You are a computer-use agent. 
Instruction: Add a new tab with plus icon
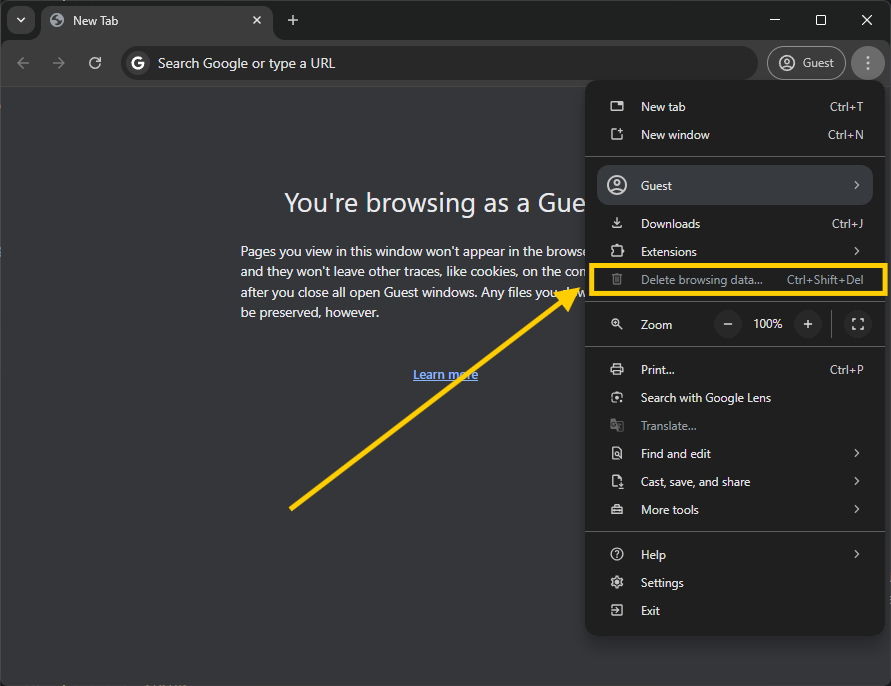click(x=293, y=20)
